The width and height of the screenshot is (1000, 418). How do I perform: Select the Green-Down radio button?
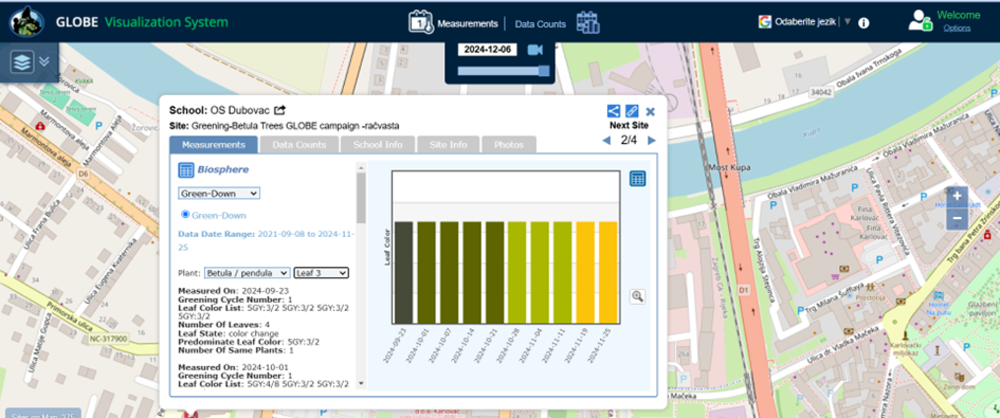186,214
